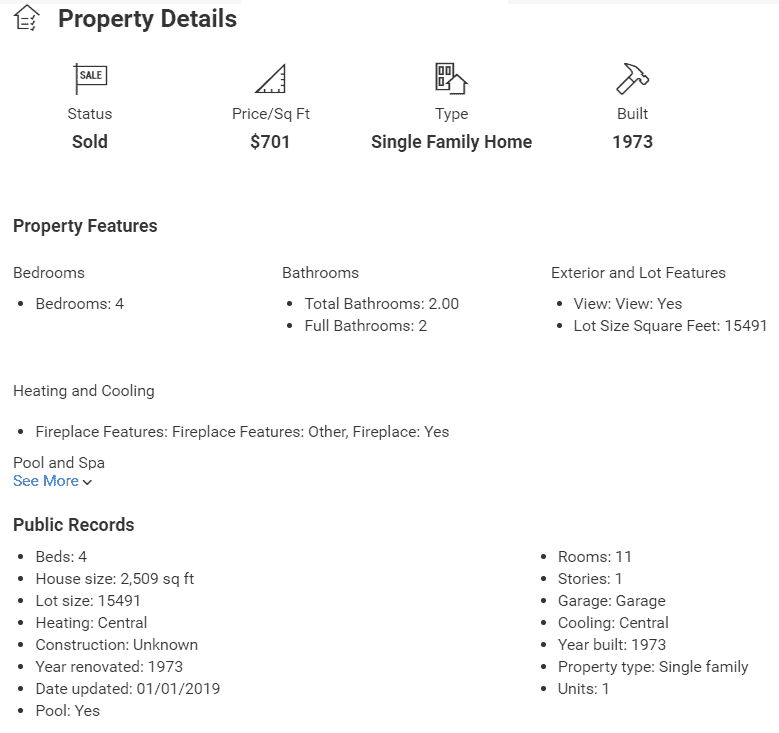
Task: Click the Heating and Cooling title
Action: point(84,391)
